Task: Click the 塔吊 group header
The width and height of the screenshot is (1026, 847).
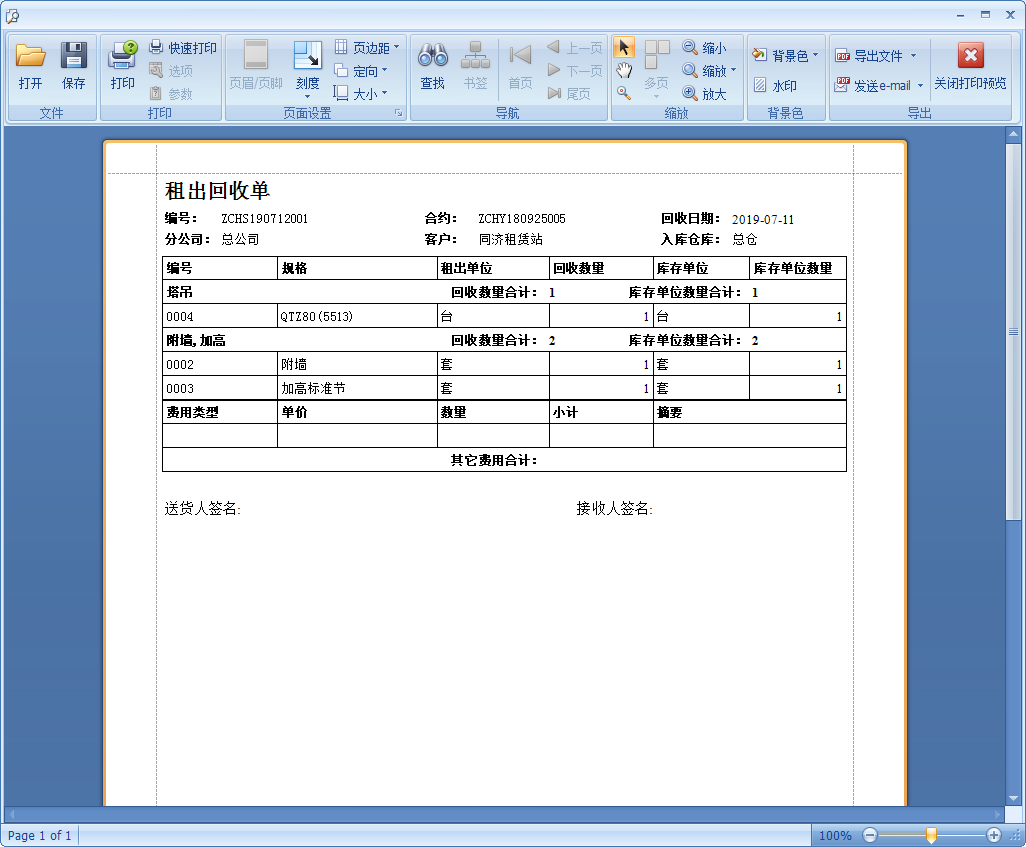Action: (x=179, y=292)
